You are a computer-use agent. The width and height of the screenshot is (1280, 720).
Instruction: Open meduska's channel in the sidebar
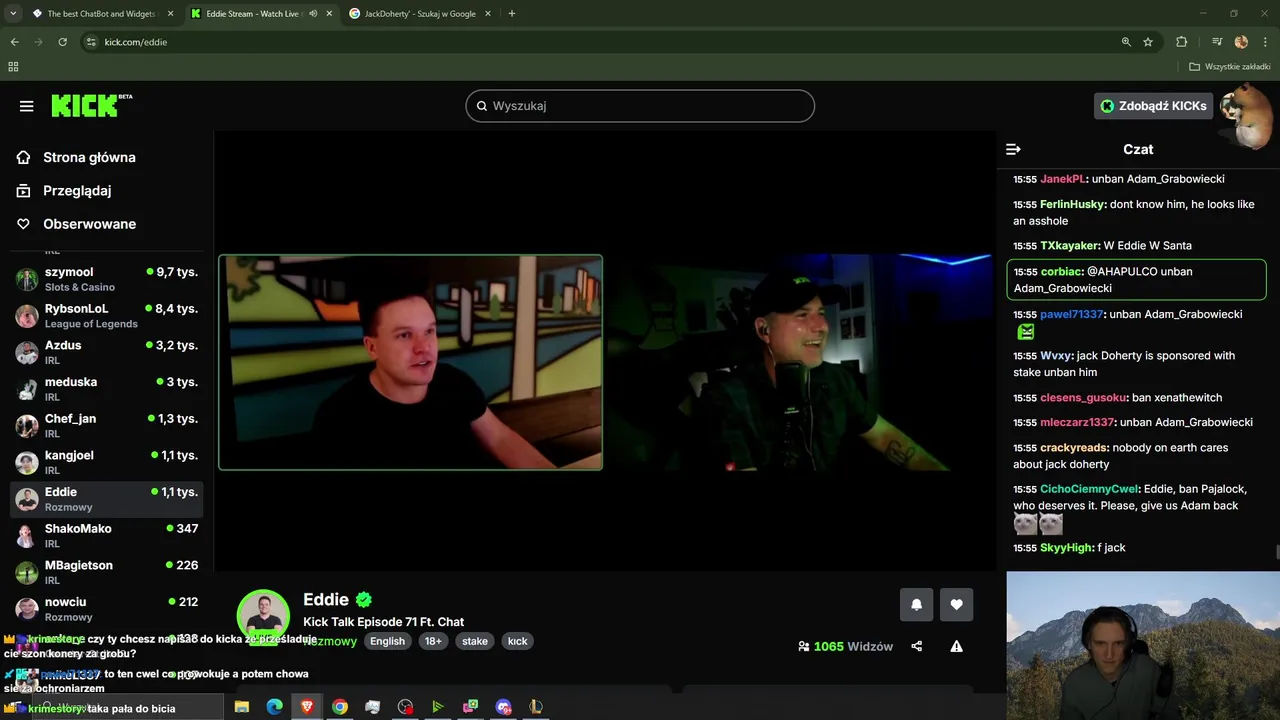(107, 389)
